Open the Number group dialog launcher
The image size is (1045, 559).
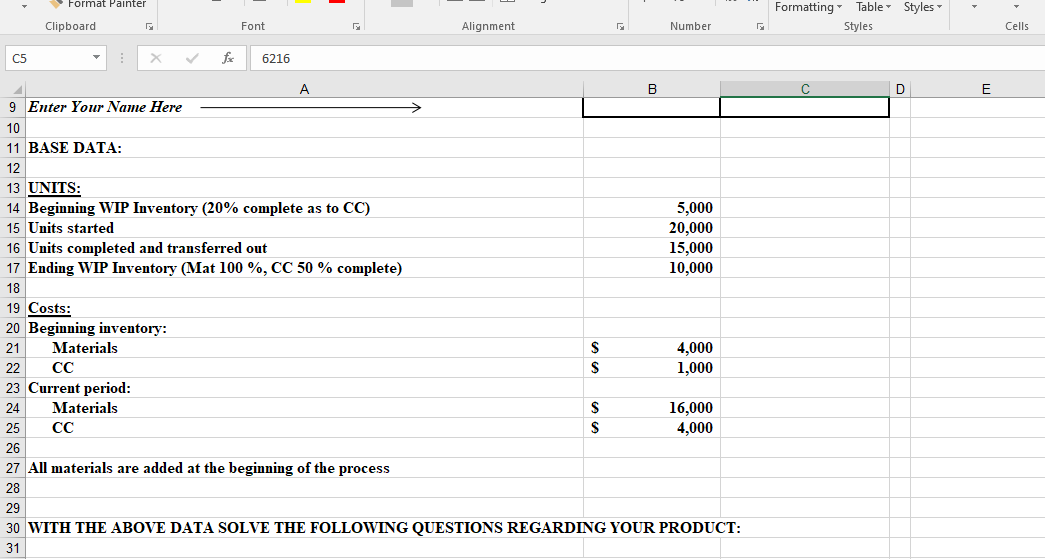click(x=759, y=27)
